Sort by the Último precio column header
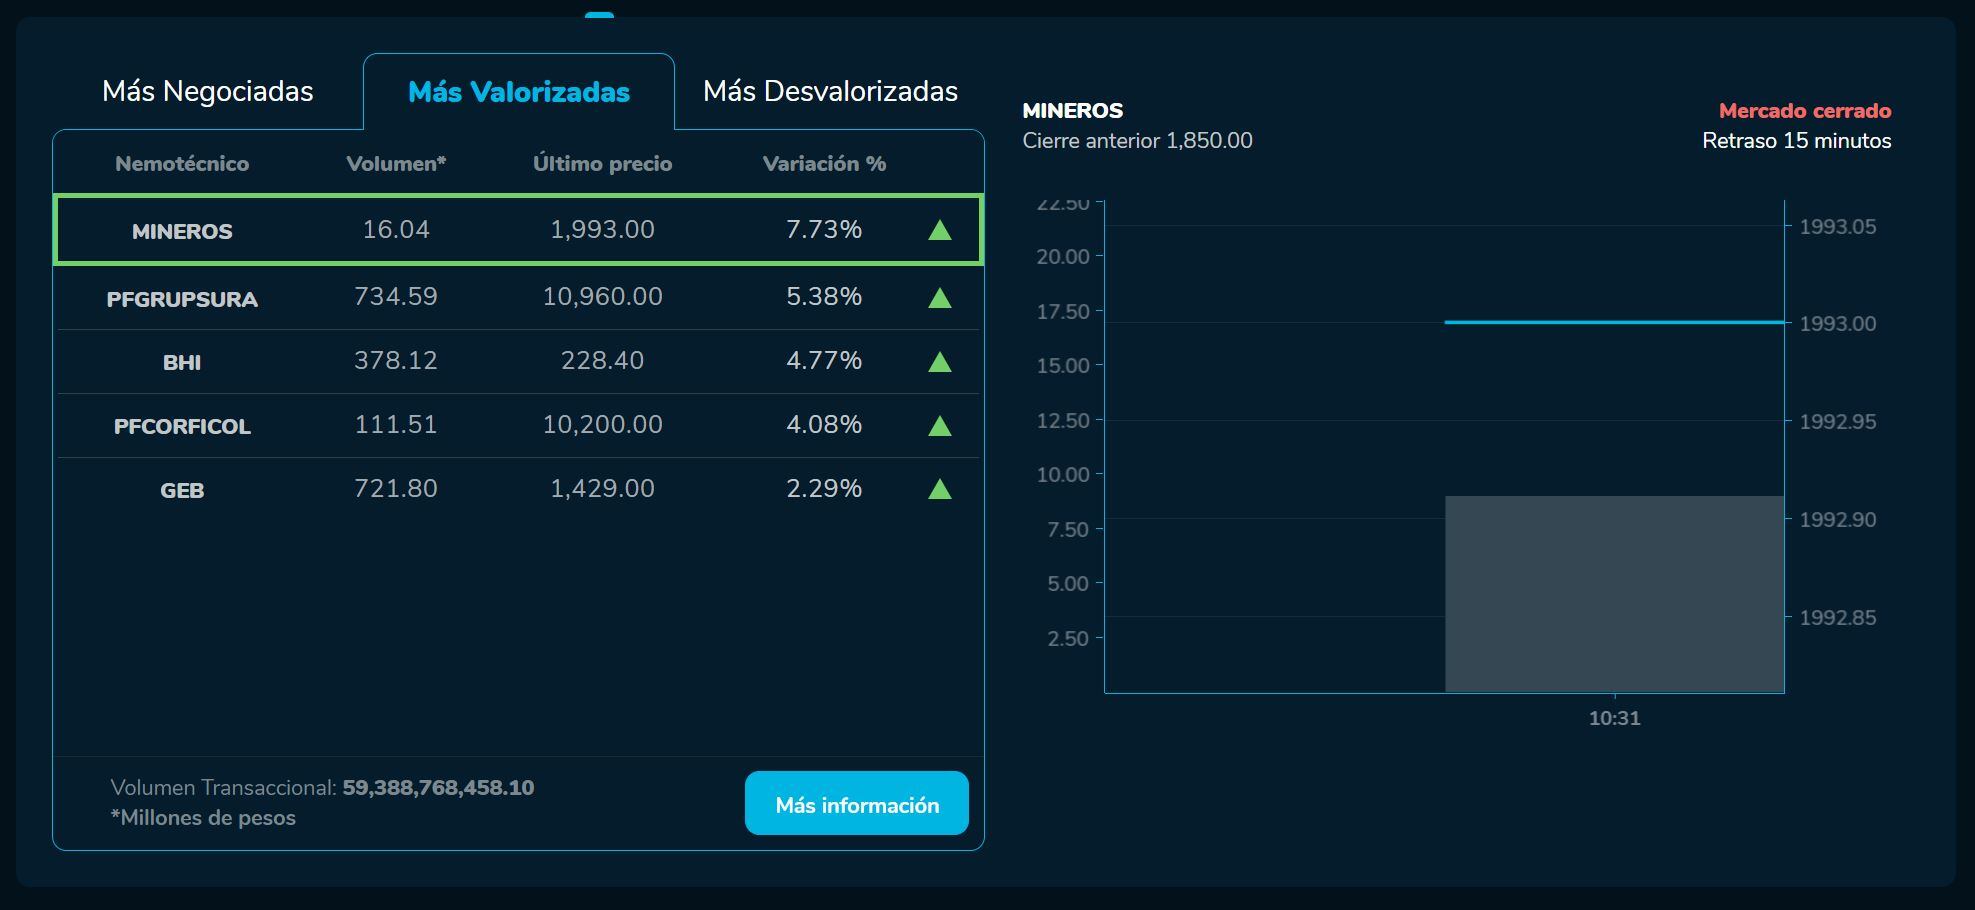 click(x=602, y=163)
